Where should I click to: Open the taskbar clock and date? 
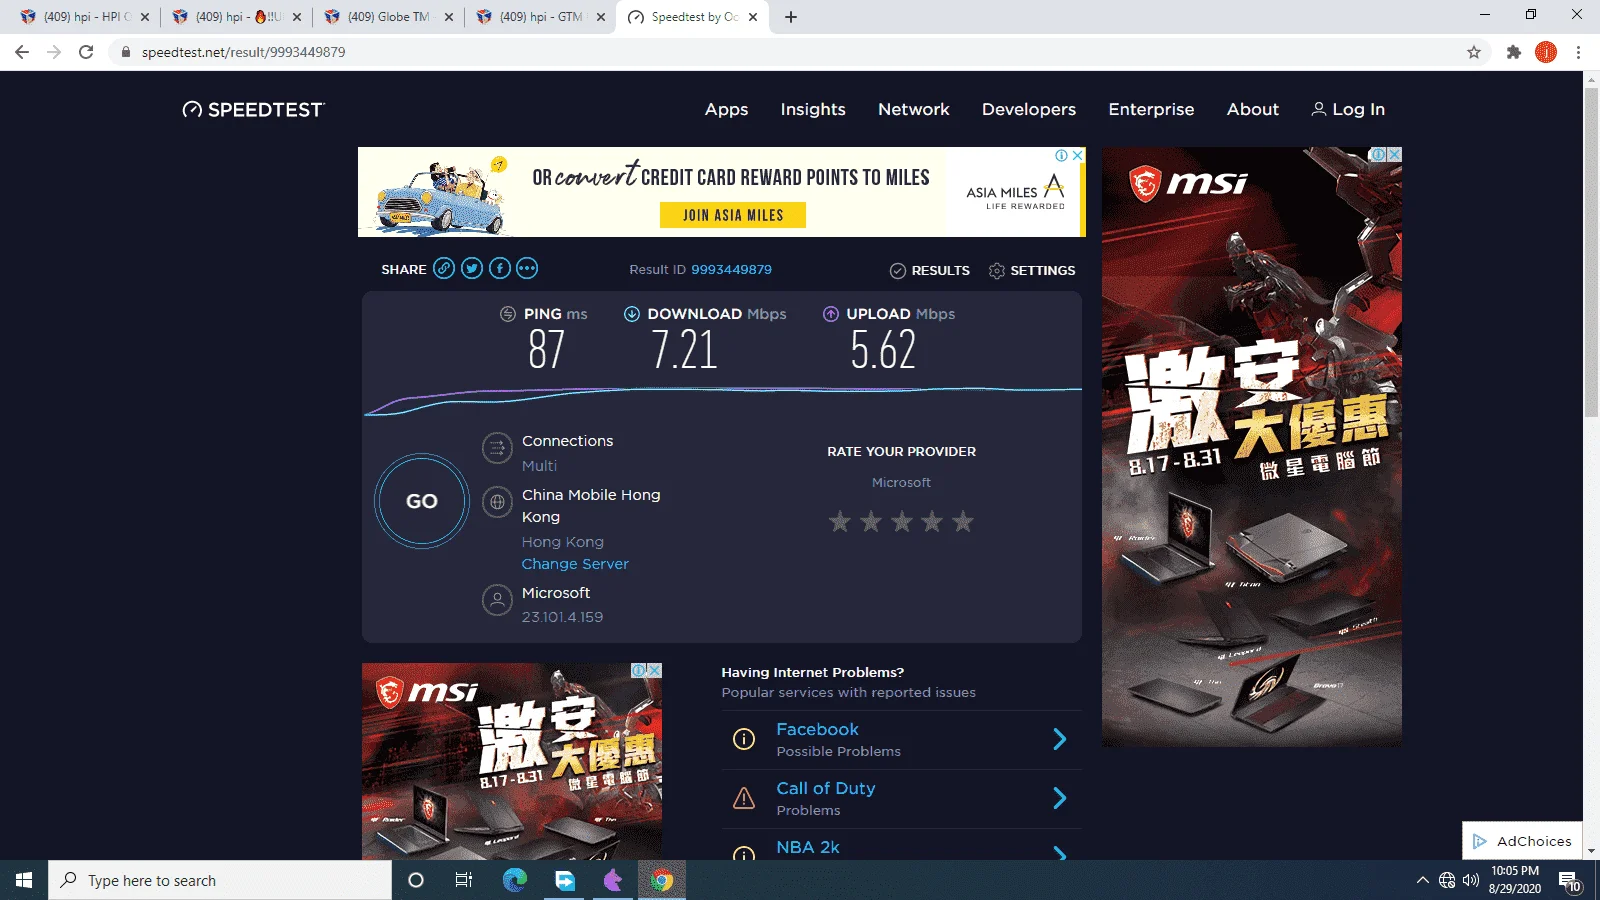click(x=1515, y=880)
